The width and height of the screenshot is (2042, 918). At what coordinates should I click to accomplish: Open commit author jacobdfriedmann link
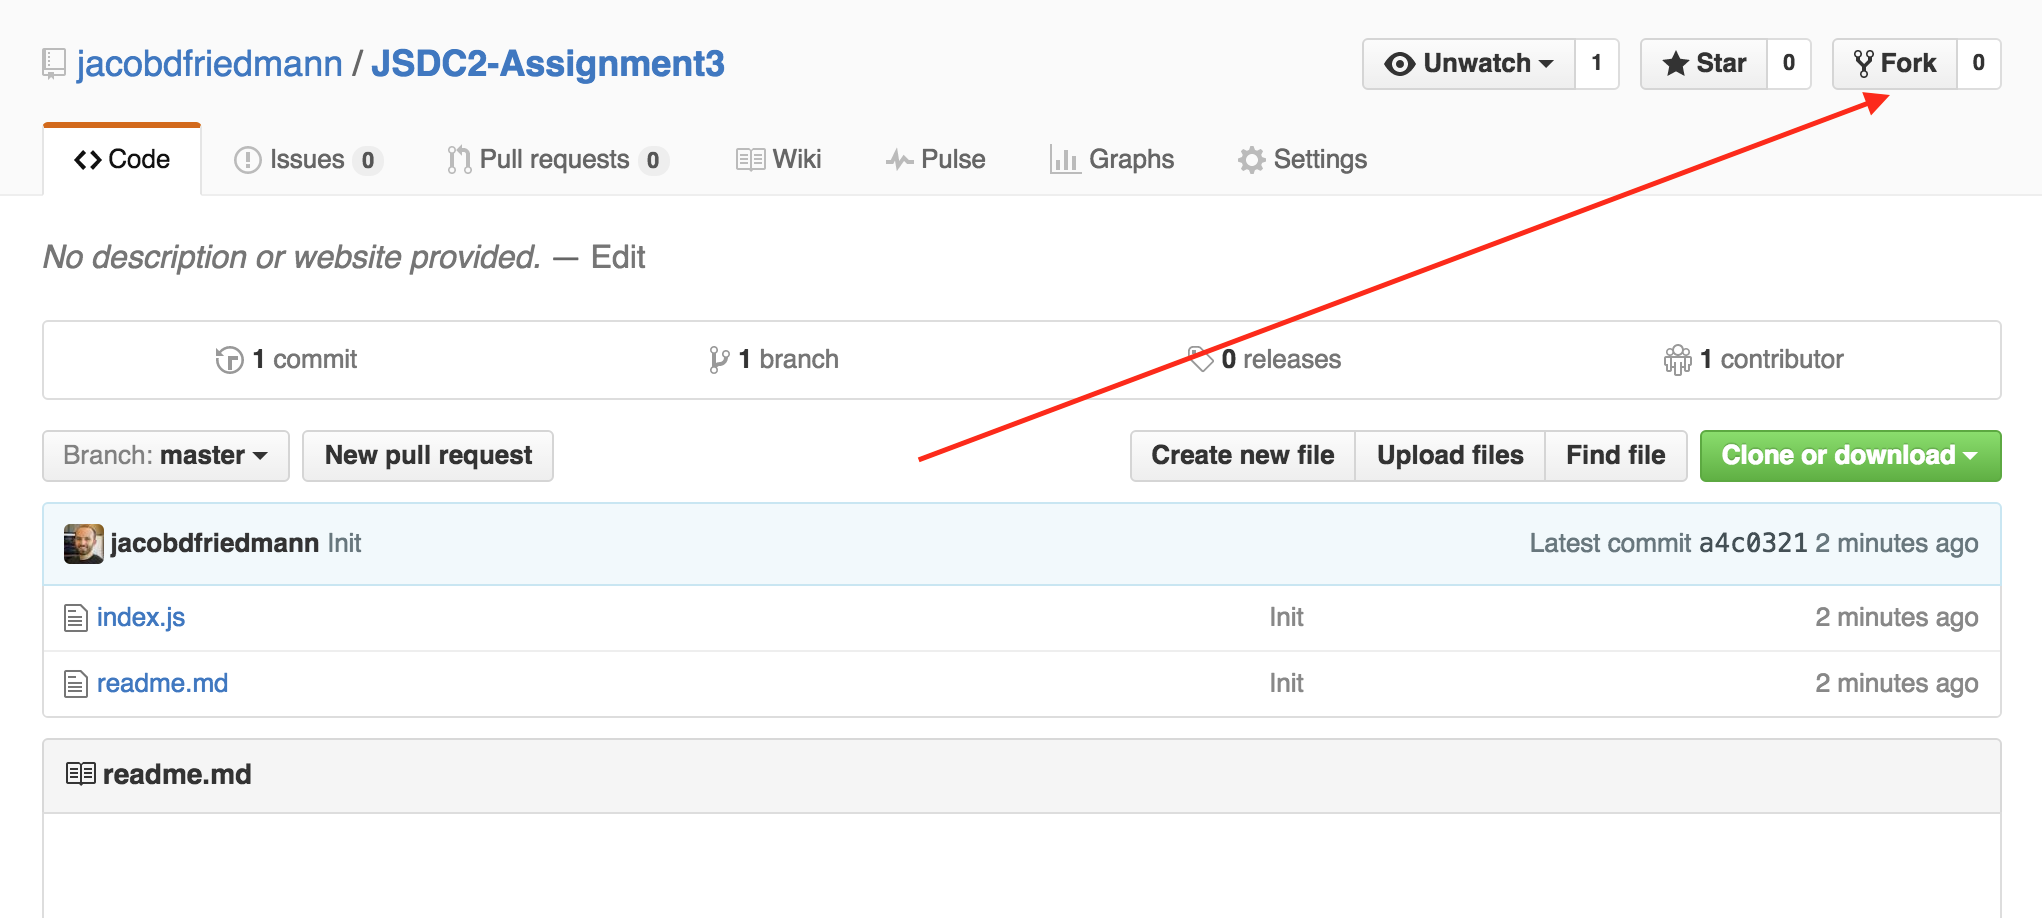(x=214, y=544)
